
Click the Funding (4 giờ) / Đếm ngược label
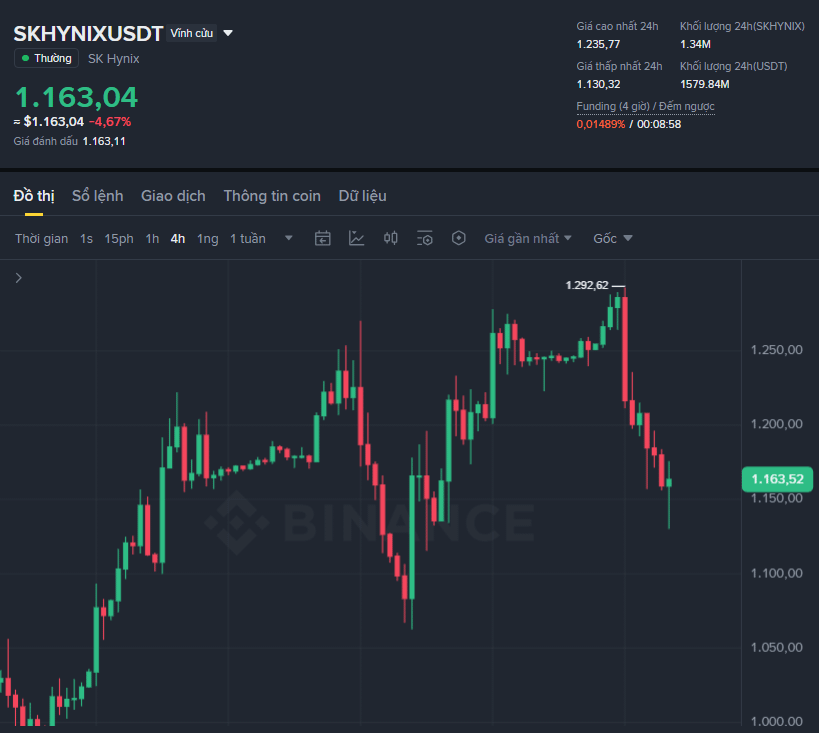click(x=645, y=106)
